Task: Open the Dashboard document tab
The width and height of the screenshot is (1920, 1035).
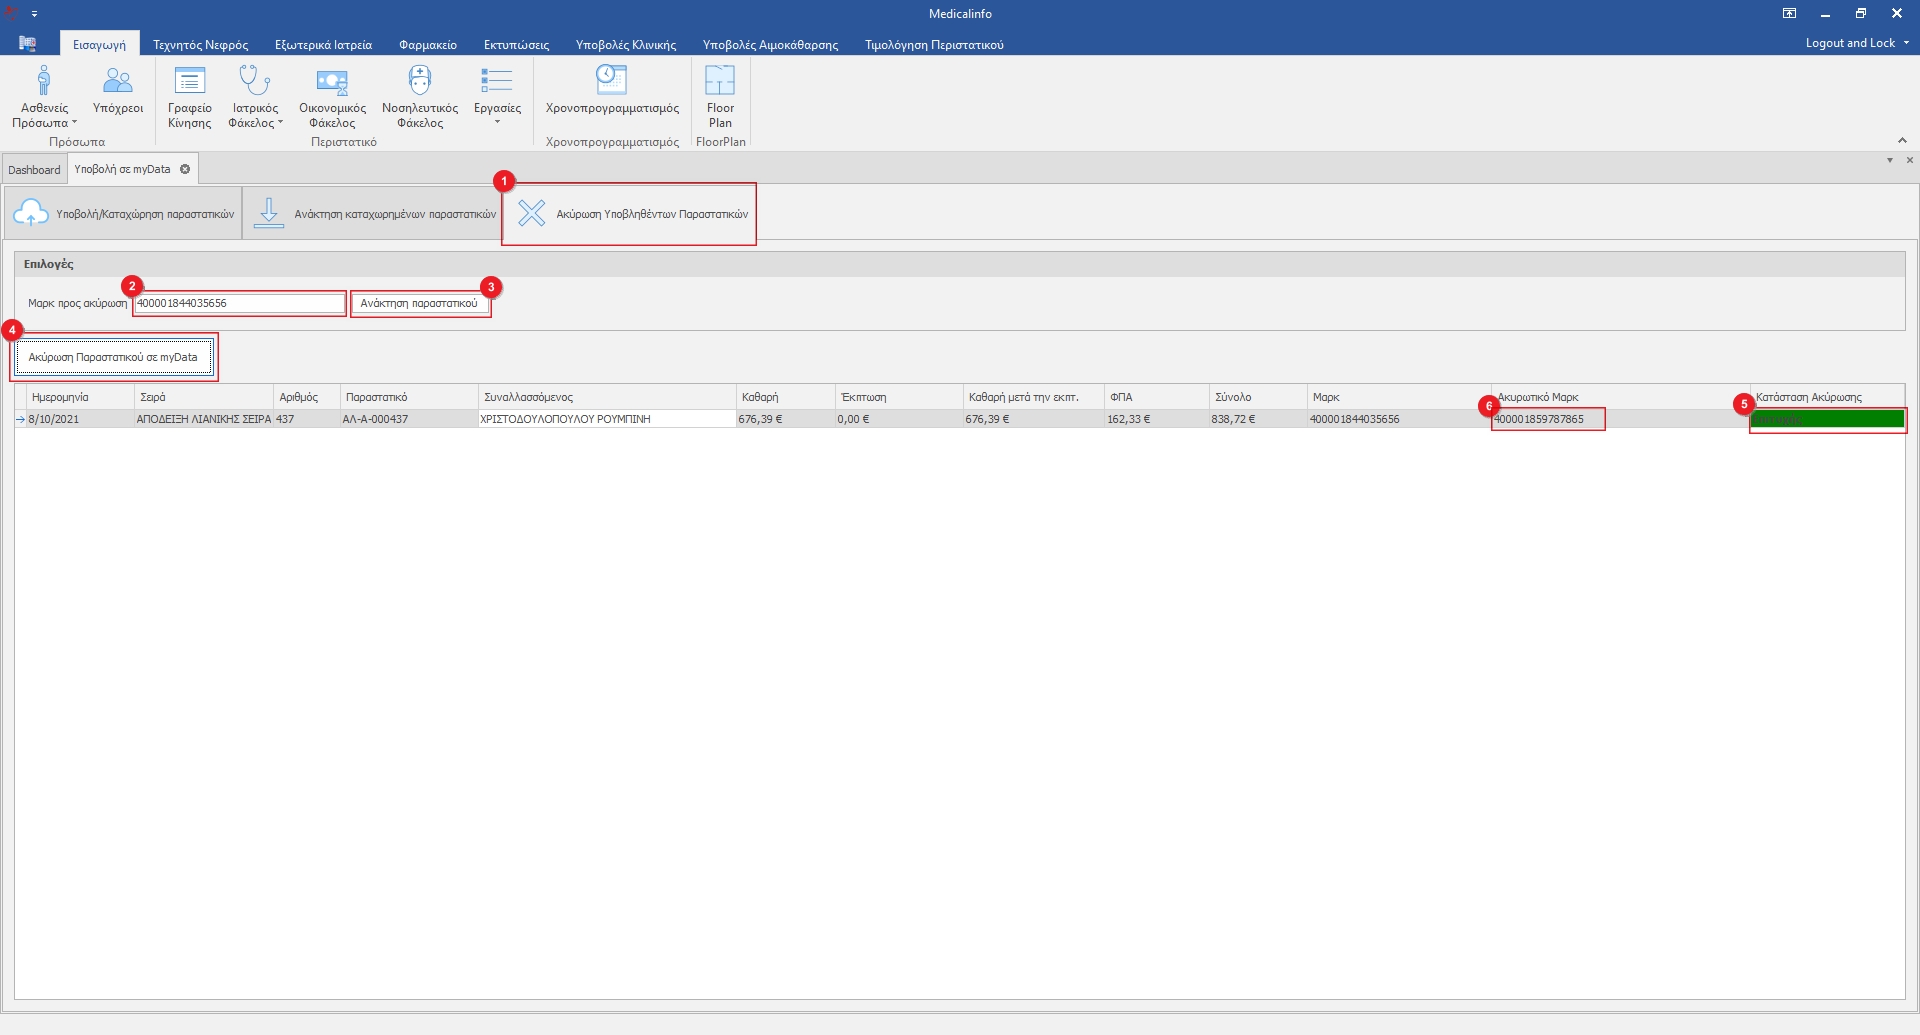Action: (x=34, y=170)
